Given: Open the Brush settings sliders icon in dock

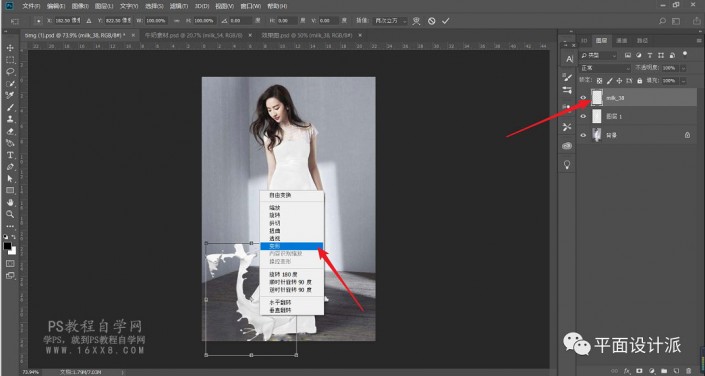Looking at the screenshot, I should pyautogui.click(x=567, y=90).
